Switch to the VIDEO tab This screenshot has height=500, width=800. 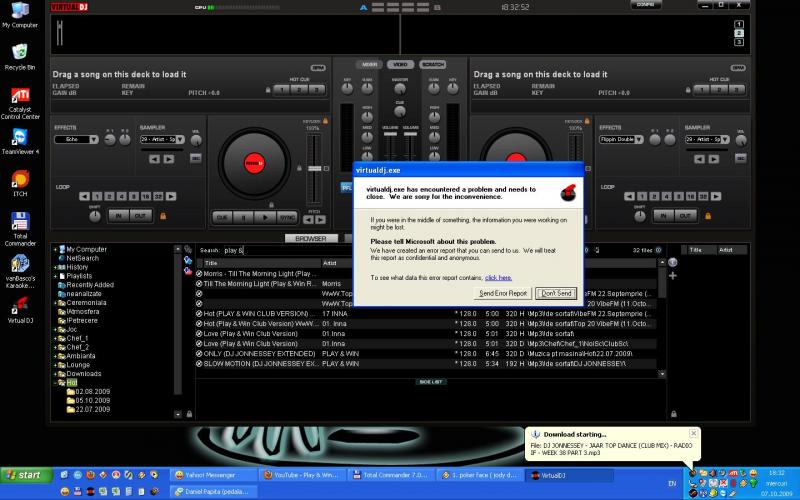click(x=401, y=65)
